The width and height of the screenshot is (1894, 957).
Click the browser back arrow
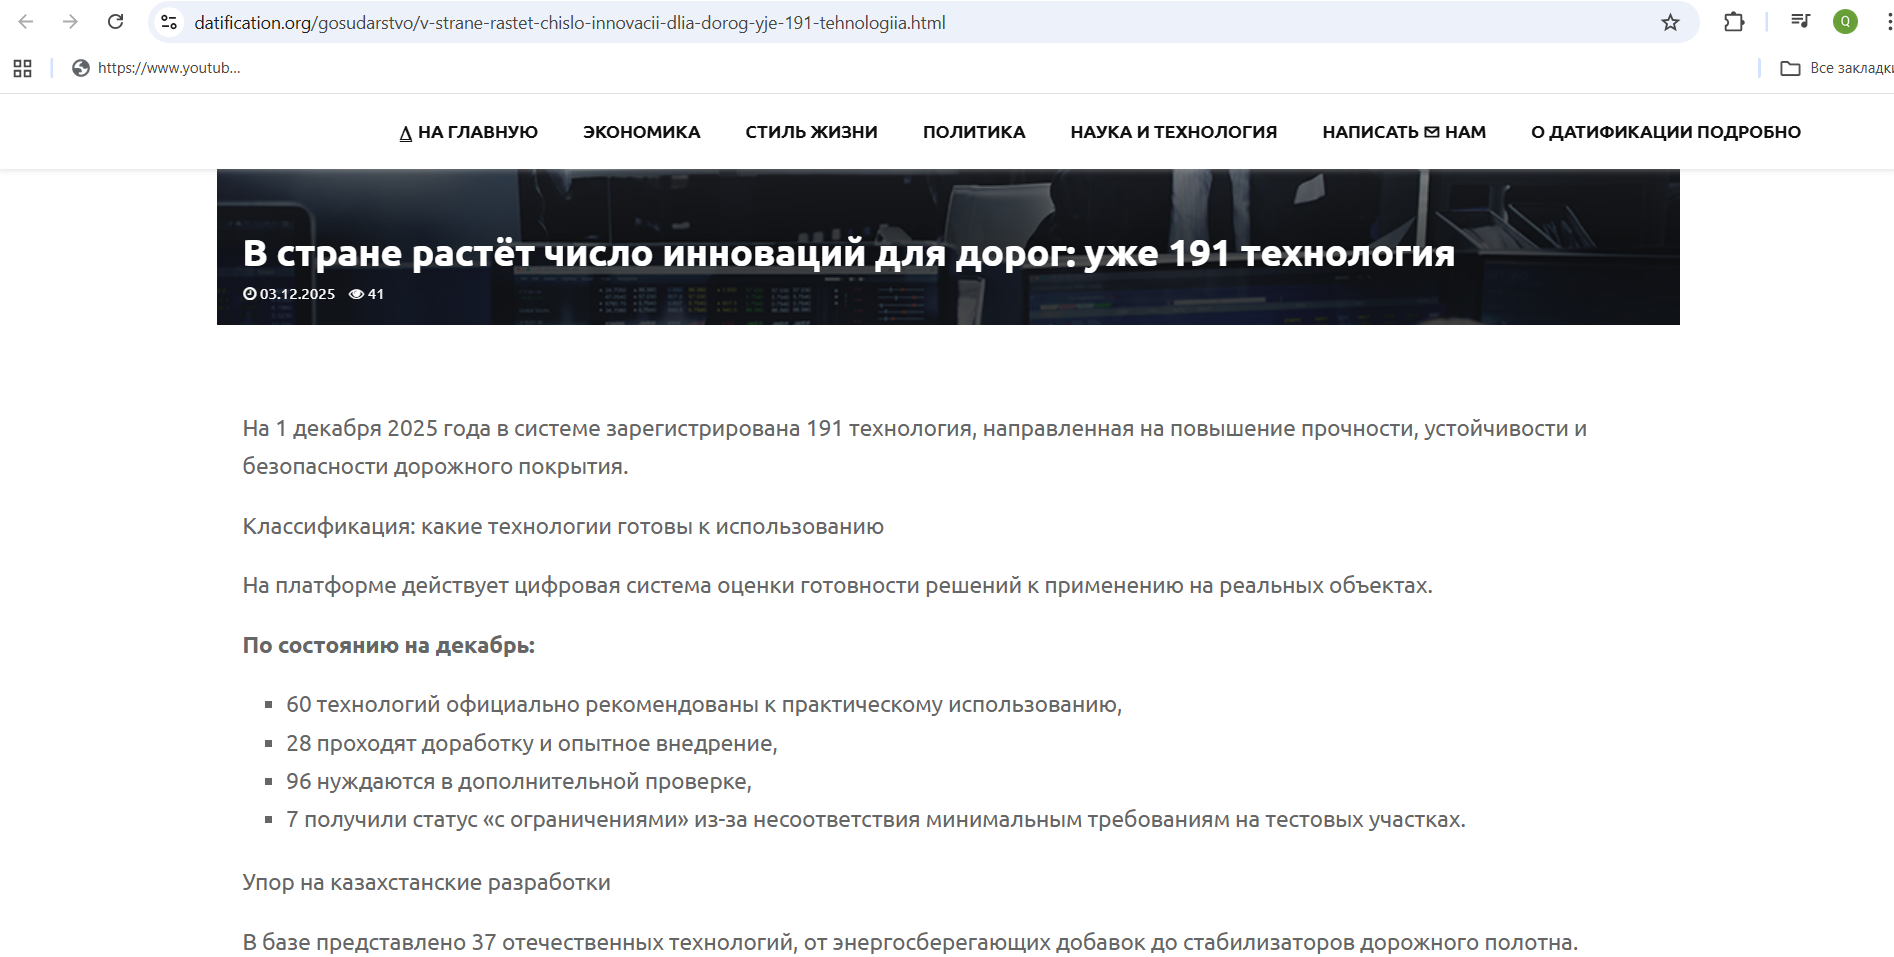(x=26, y=22)
